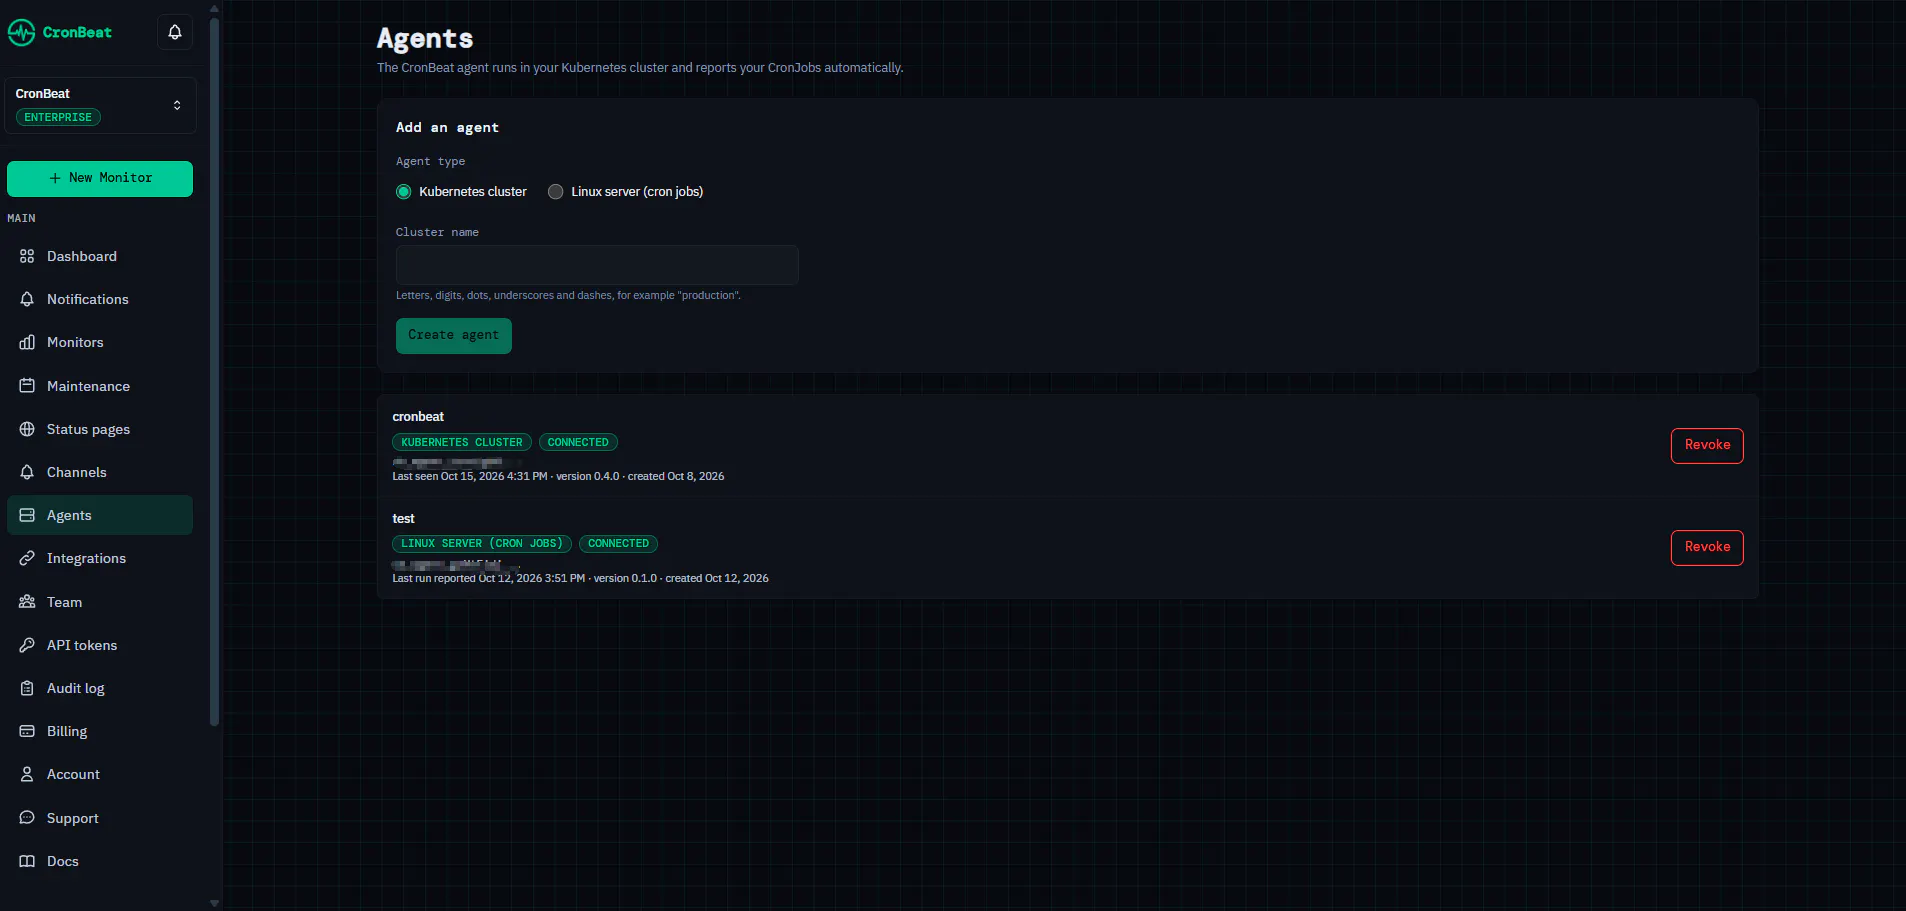The image size is (1906, 911).
Task: Click the Maintenance calendar icon
Action: [x=27, y=386]
